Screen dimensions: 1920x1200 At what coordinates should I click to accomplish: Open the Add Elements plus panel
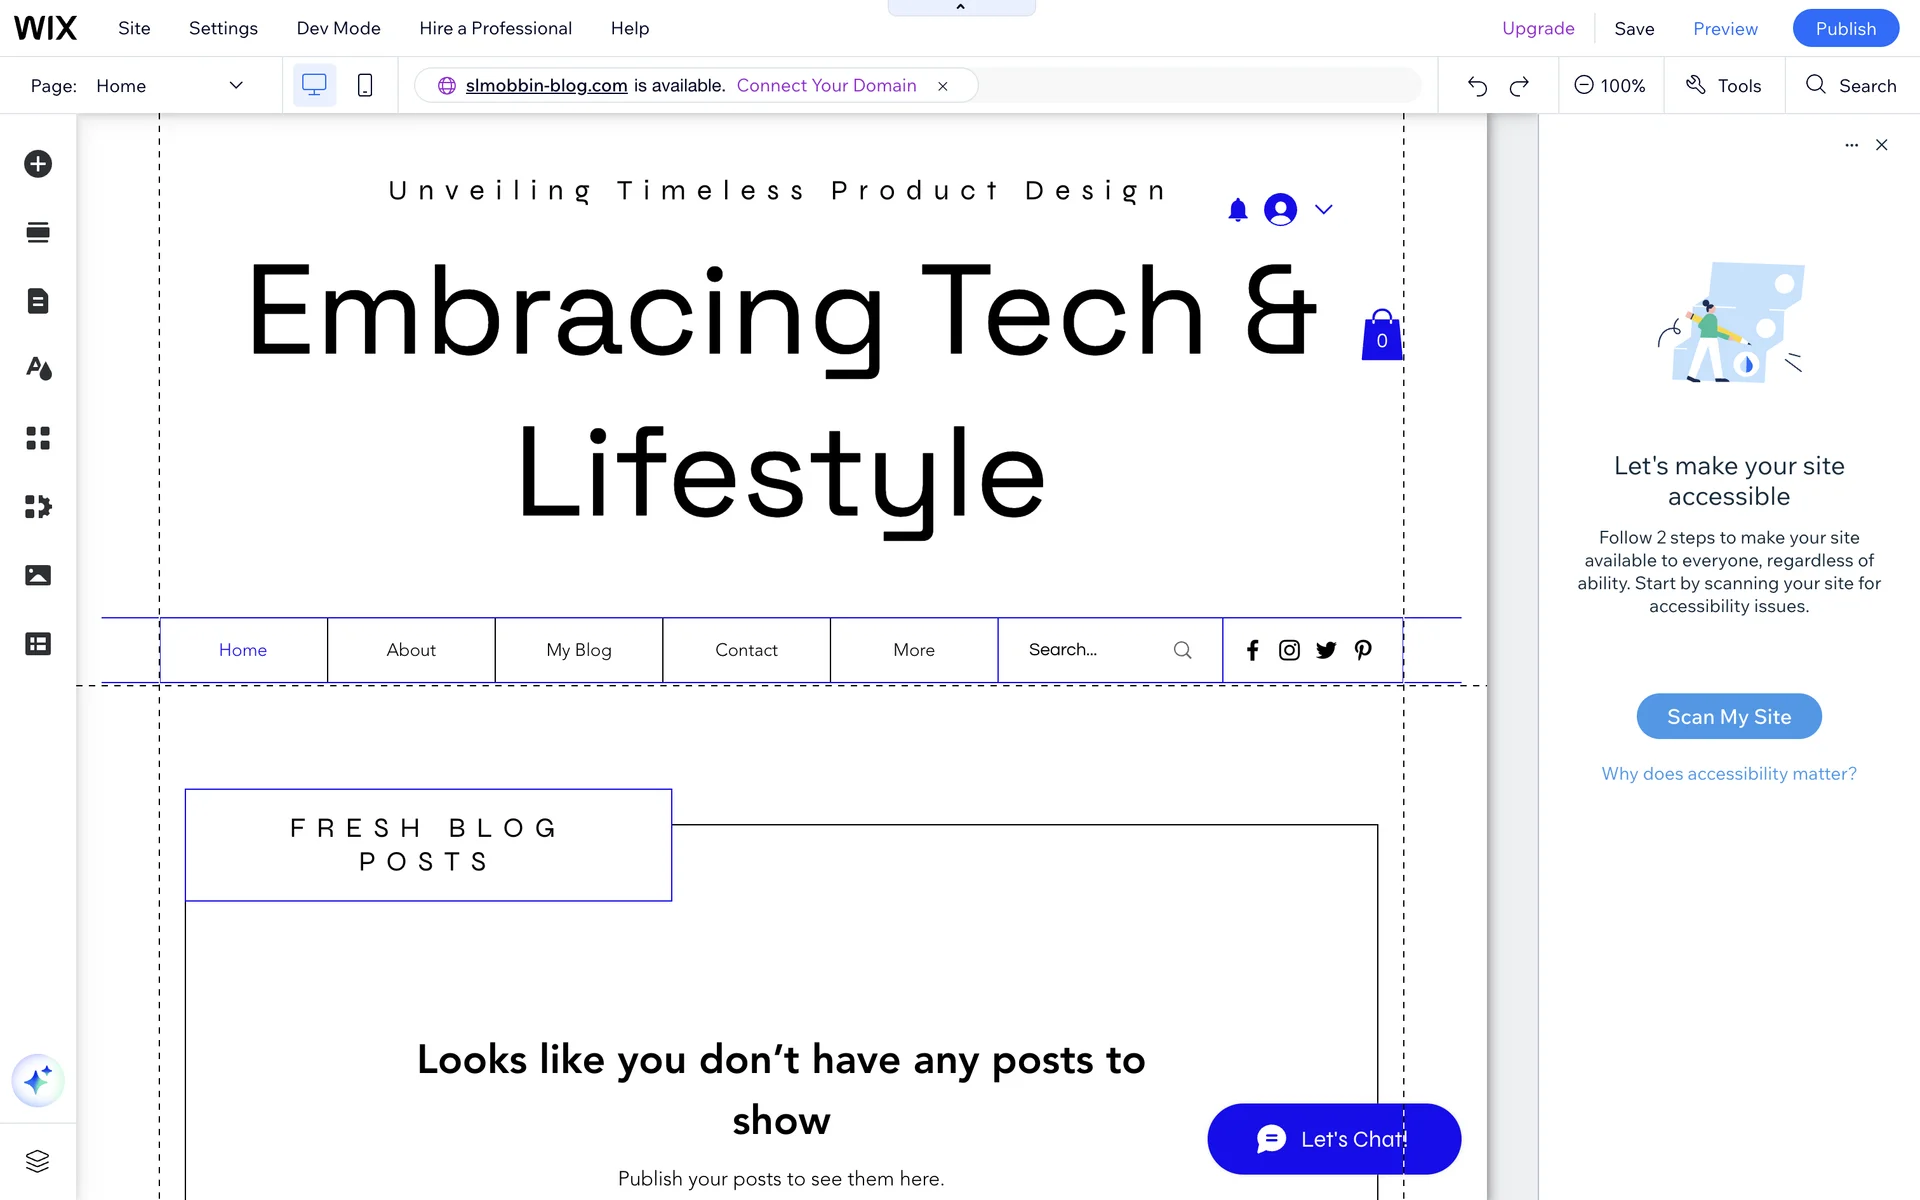[38, 164]
